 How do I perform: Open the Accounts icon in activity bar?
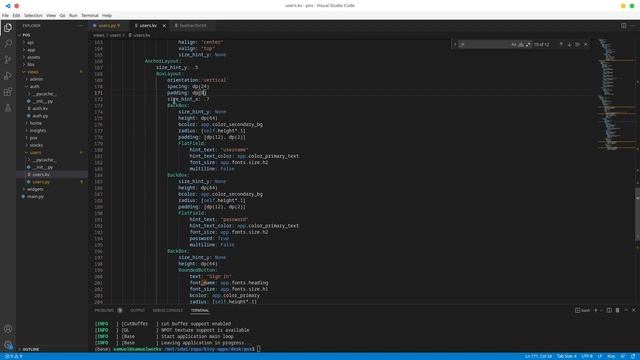(8, 329)
